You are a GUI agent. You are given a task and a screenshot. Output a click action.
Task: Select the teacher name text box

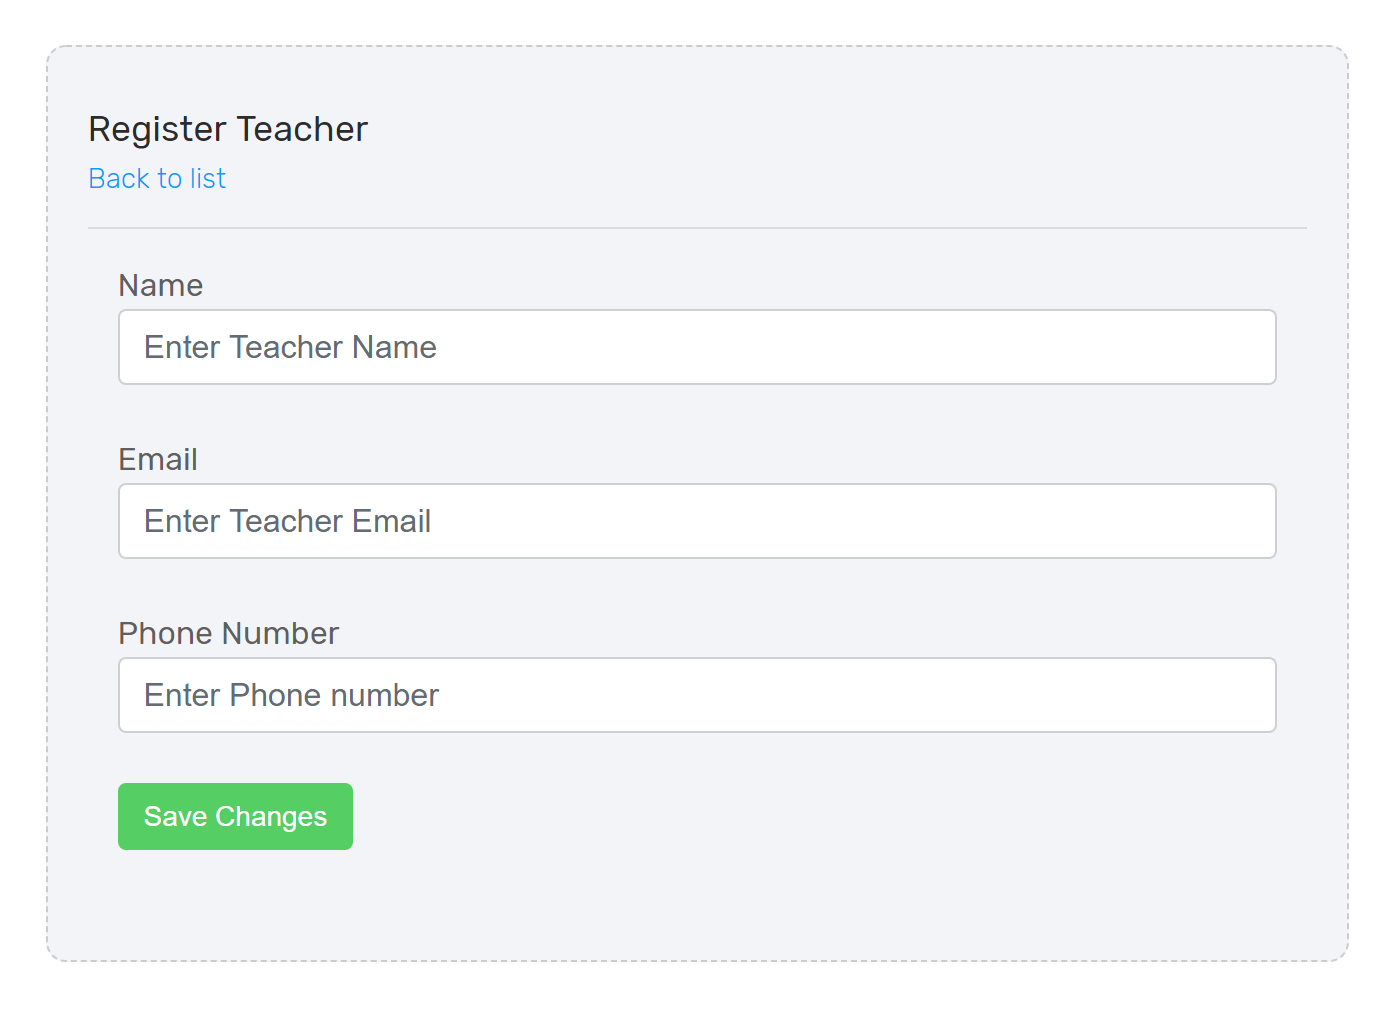click(697, 347)
